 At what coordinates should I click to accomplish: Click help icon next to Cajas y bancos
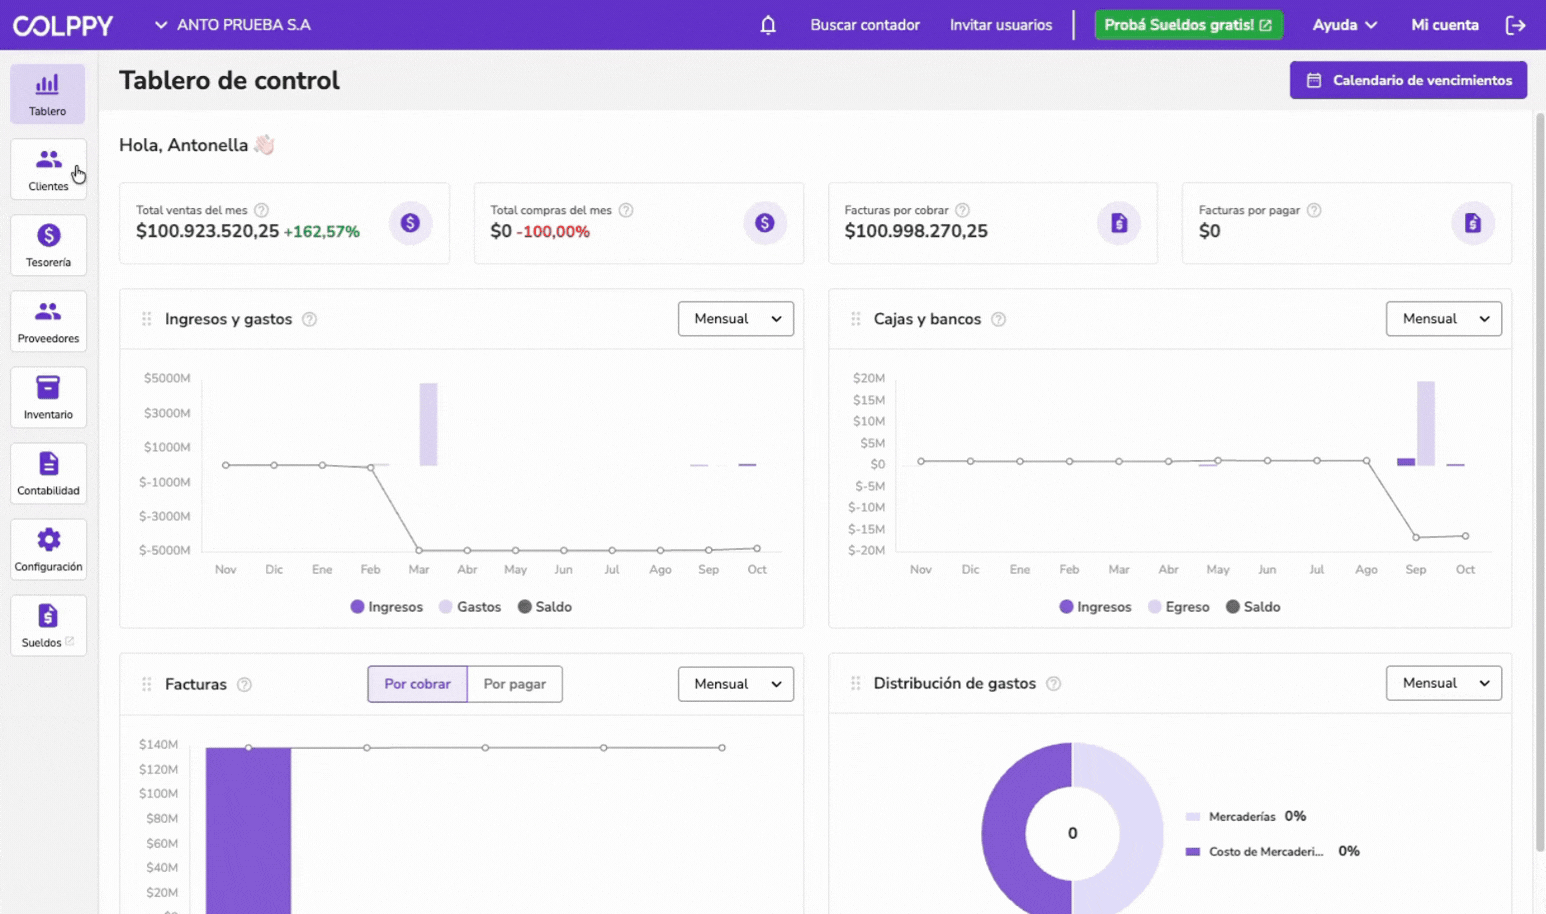point(998,319)
